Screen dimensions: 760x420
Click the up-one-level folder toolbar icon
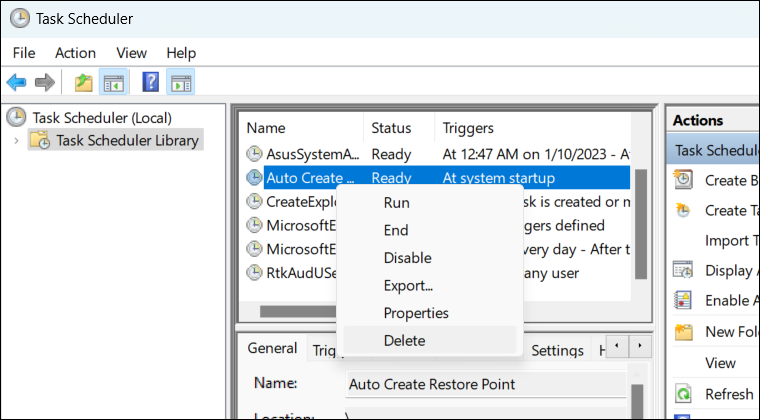(84, 82)
